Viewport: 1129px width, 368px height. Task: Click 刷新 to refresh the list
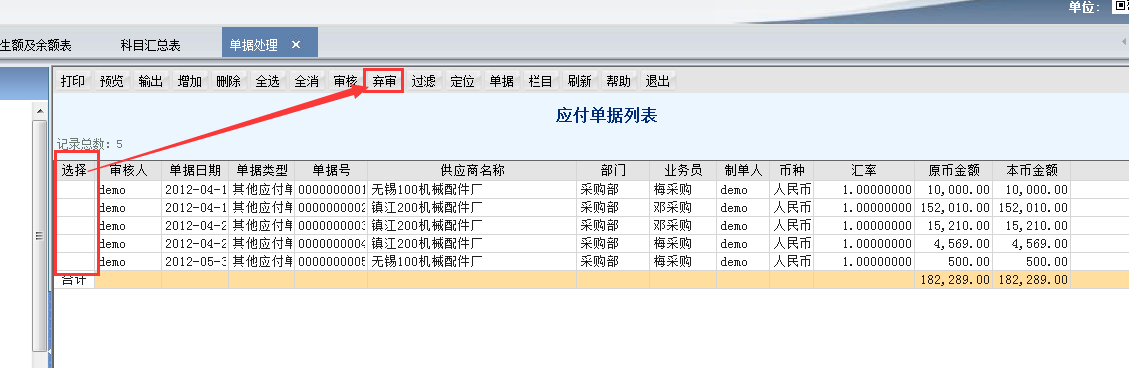(x=579, y=81)
